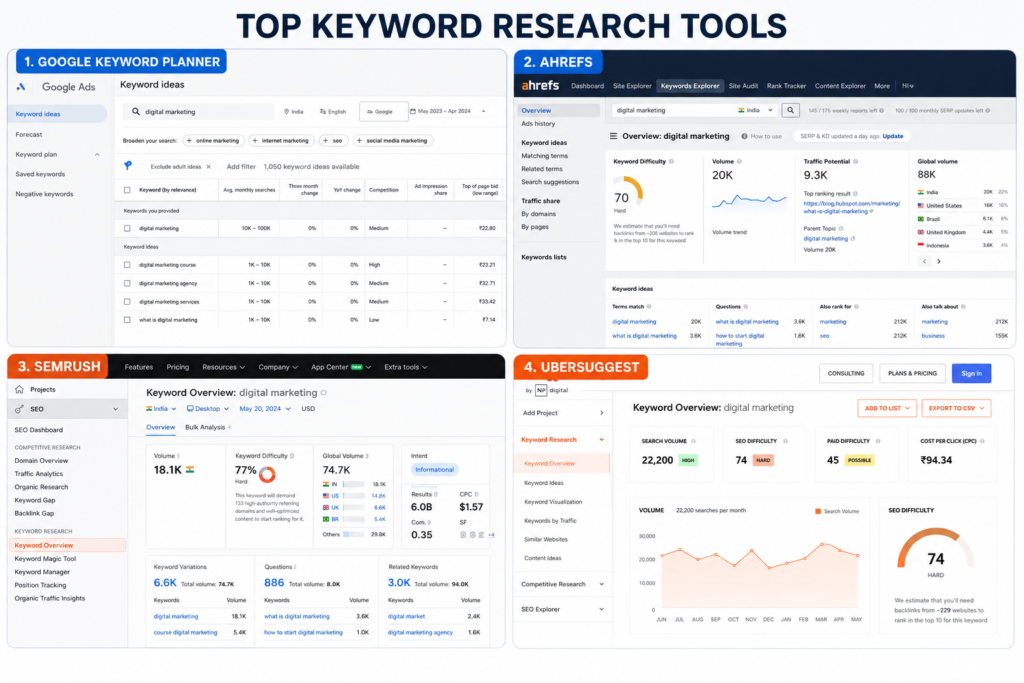Click the SEO Difficulty info icon in Ubersuggest
This screenshot has width=1024, height=683.
[x=785, y=441]
